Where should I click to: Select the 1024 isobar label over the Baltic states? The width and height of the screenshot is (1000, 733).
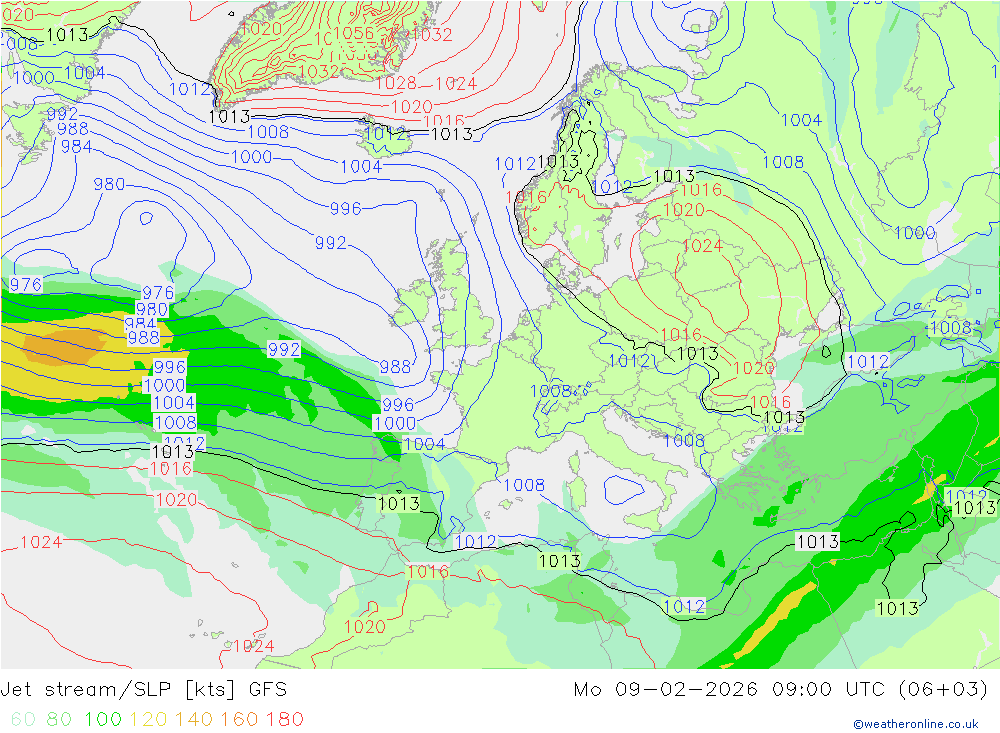[702, 246]
